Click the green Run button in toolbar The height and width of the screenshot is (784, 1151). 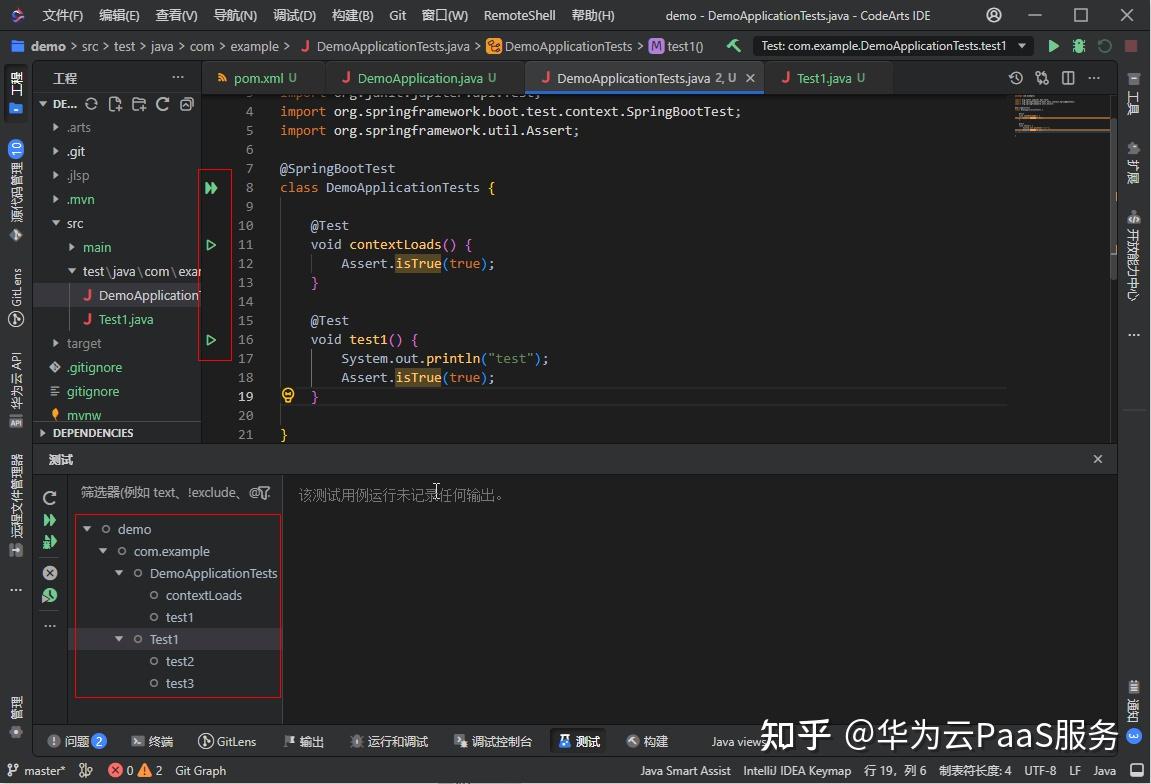(1053, 46)
